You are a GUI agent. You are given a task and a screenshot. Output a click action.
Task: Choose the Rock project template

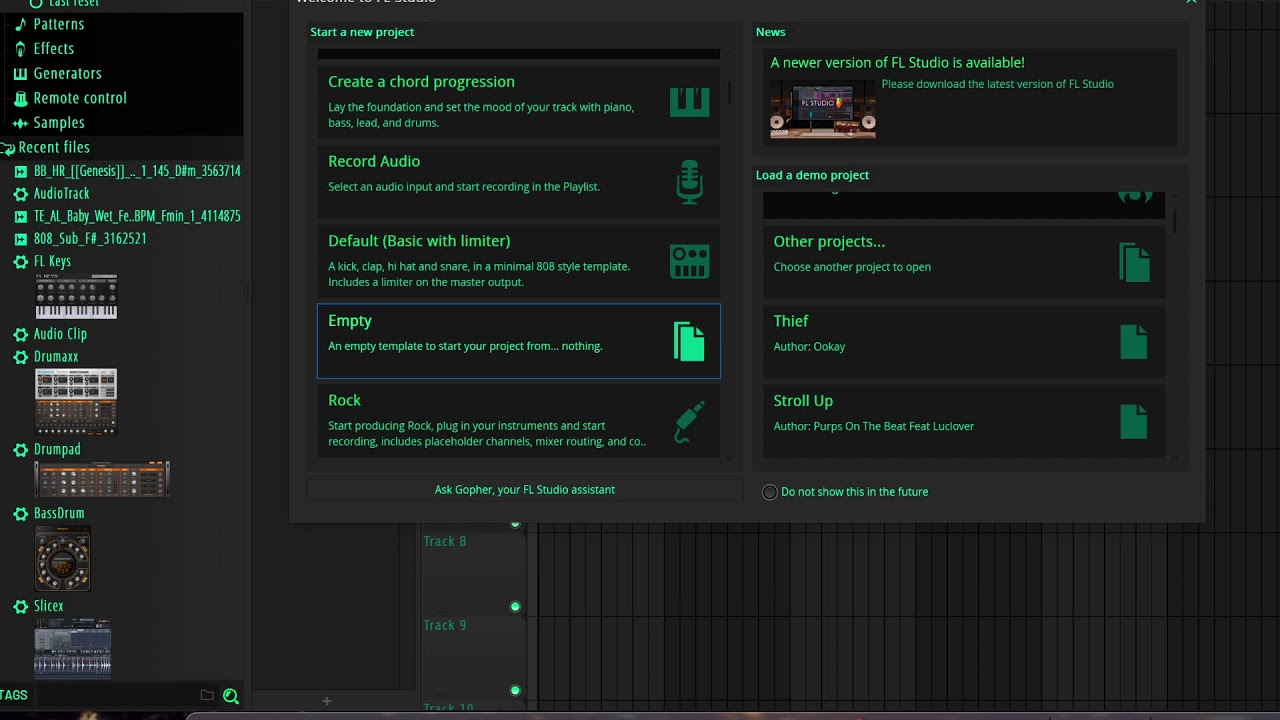tap(519, 421)
